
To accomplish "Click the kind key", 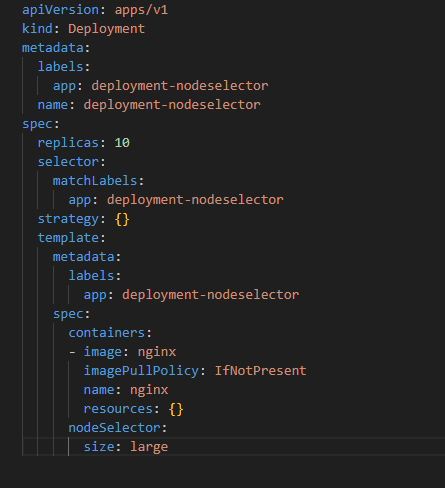I will (37, 29).
